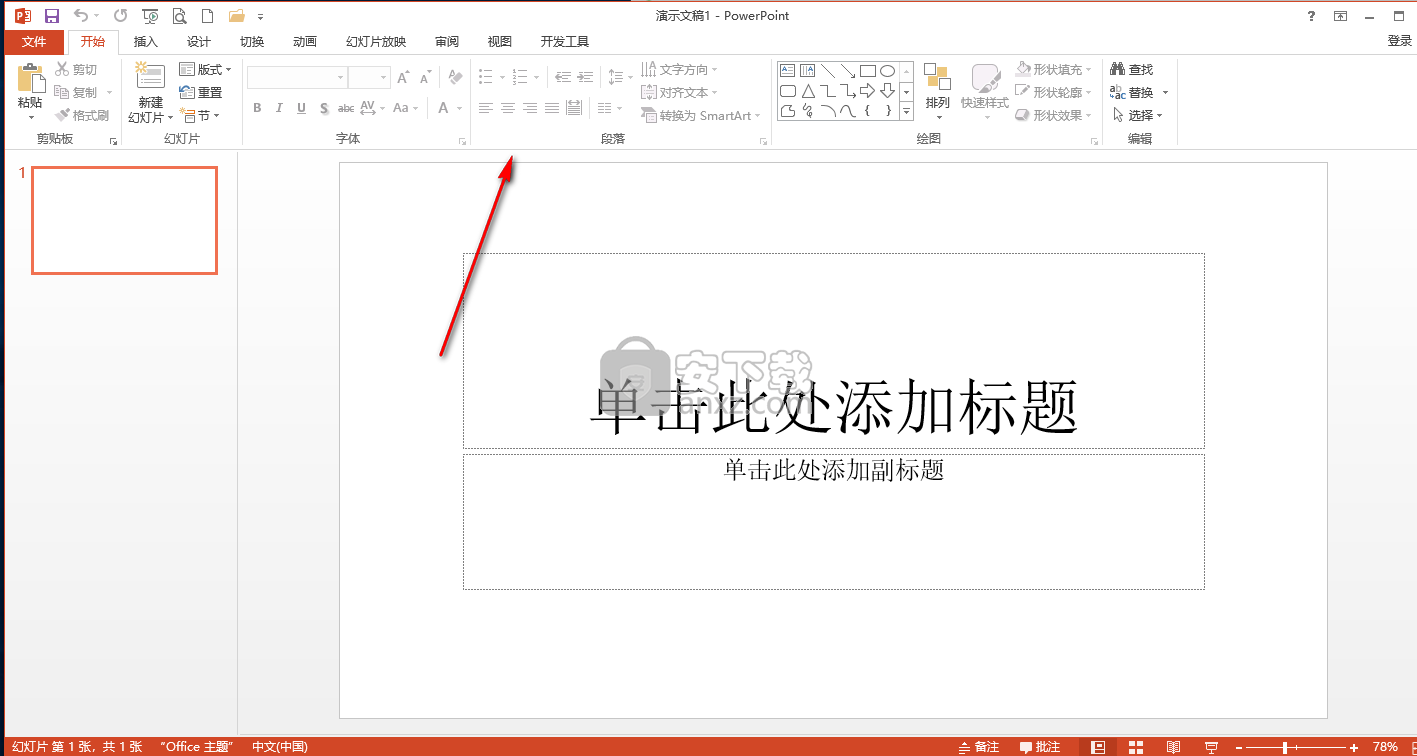This screenshot has width=1417, height=756.
Task: Toggle text Shadow formatting
Action: click(x=324, y=108)
